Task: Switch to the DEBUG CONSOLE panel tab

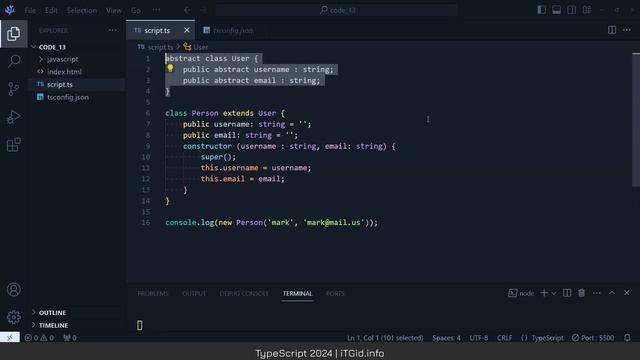Action: [244, 293]
